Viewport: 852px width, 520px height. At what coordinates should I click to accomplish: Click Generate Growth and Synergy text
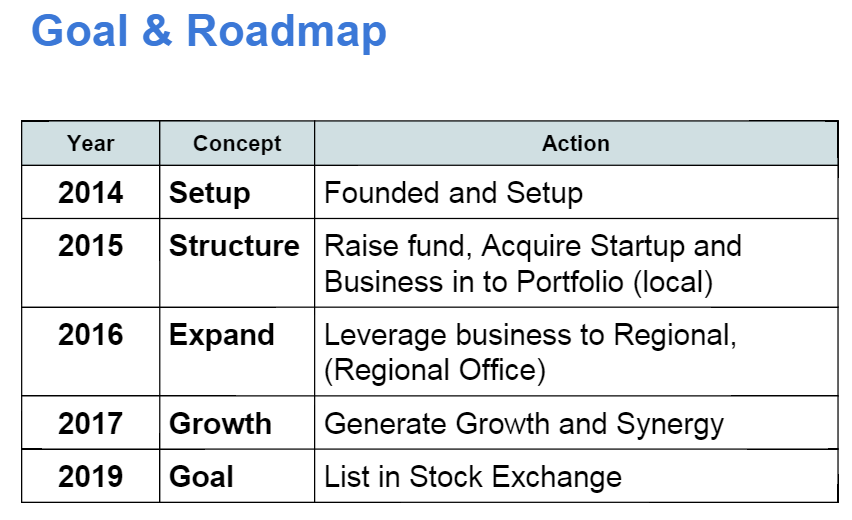point(524,424)
